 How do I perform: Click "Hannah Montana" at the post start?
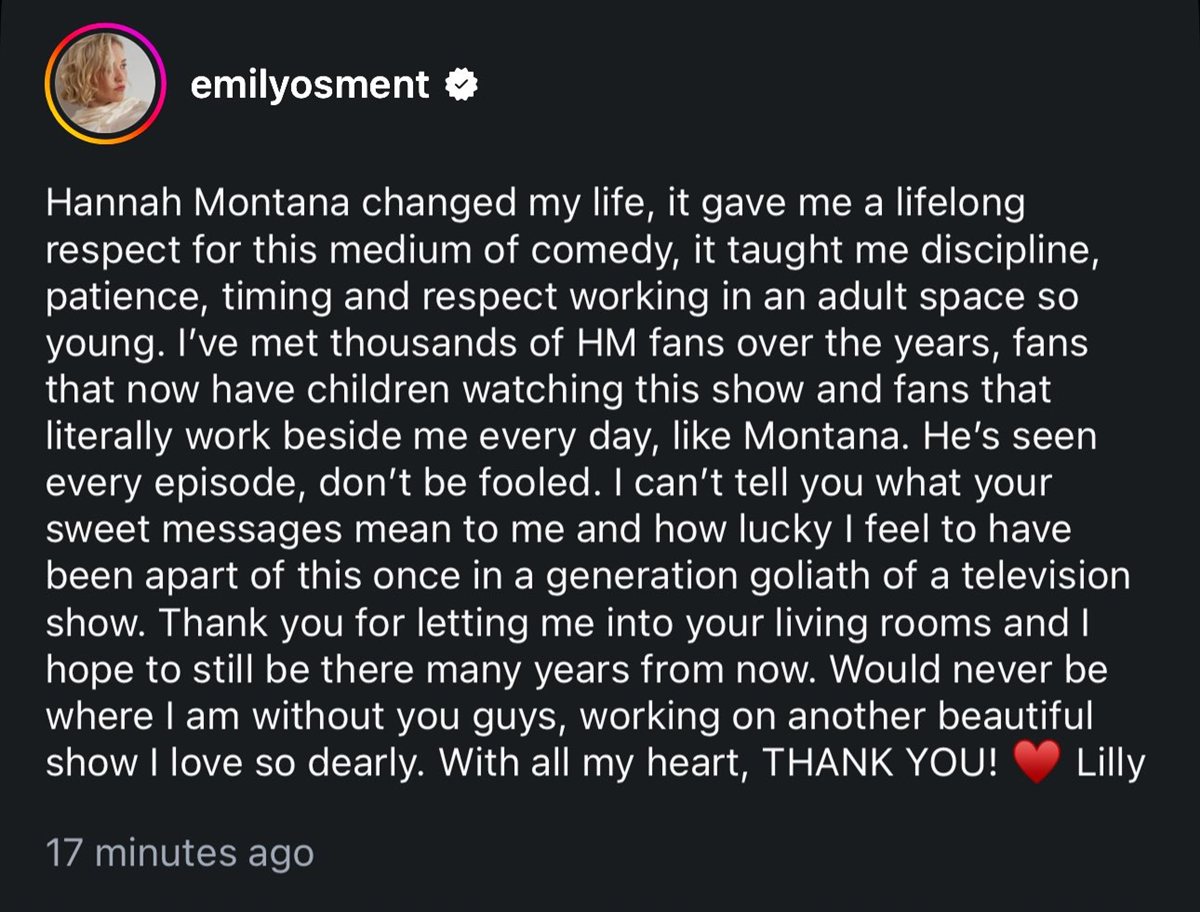(197, 204)
